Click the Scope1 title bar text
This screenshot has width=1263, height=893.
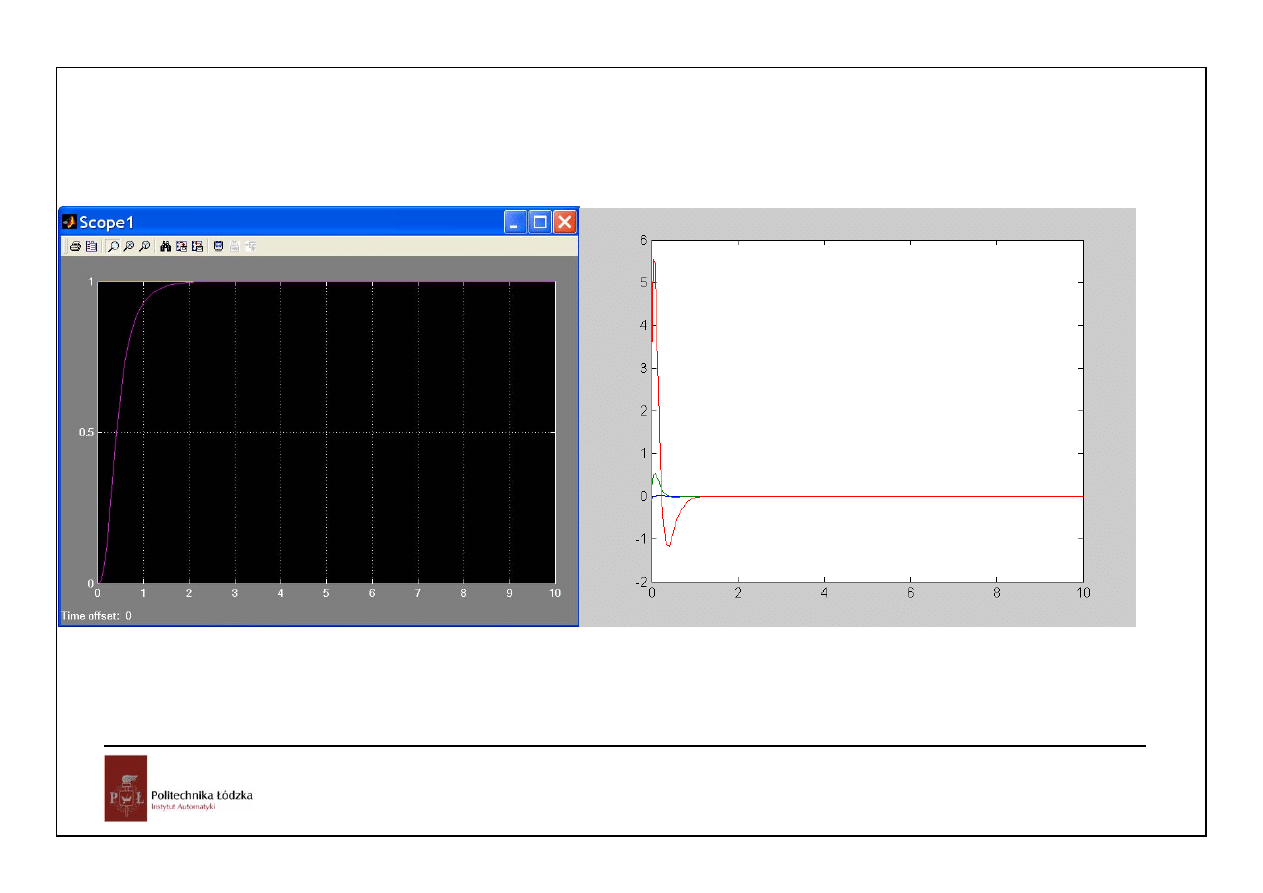(x=107, y=222)
